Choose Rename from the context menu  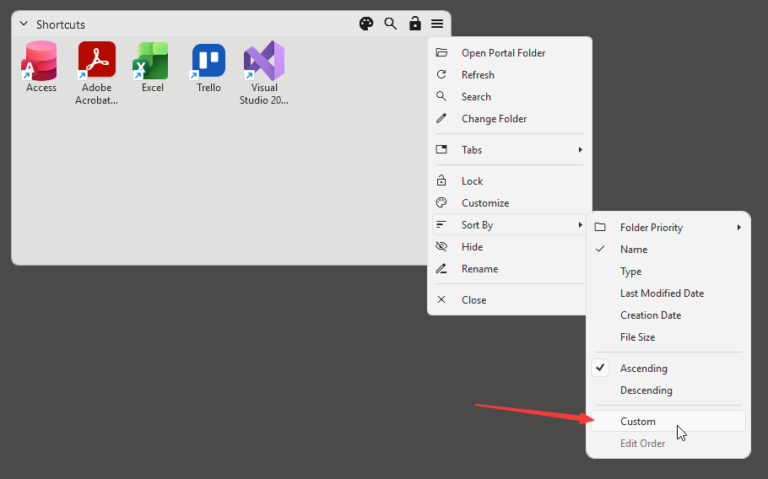(x=510, y=269)
